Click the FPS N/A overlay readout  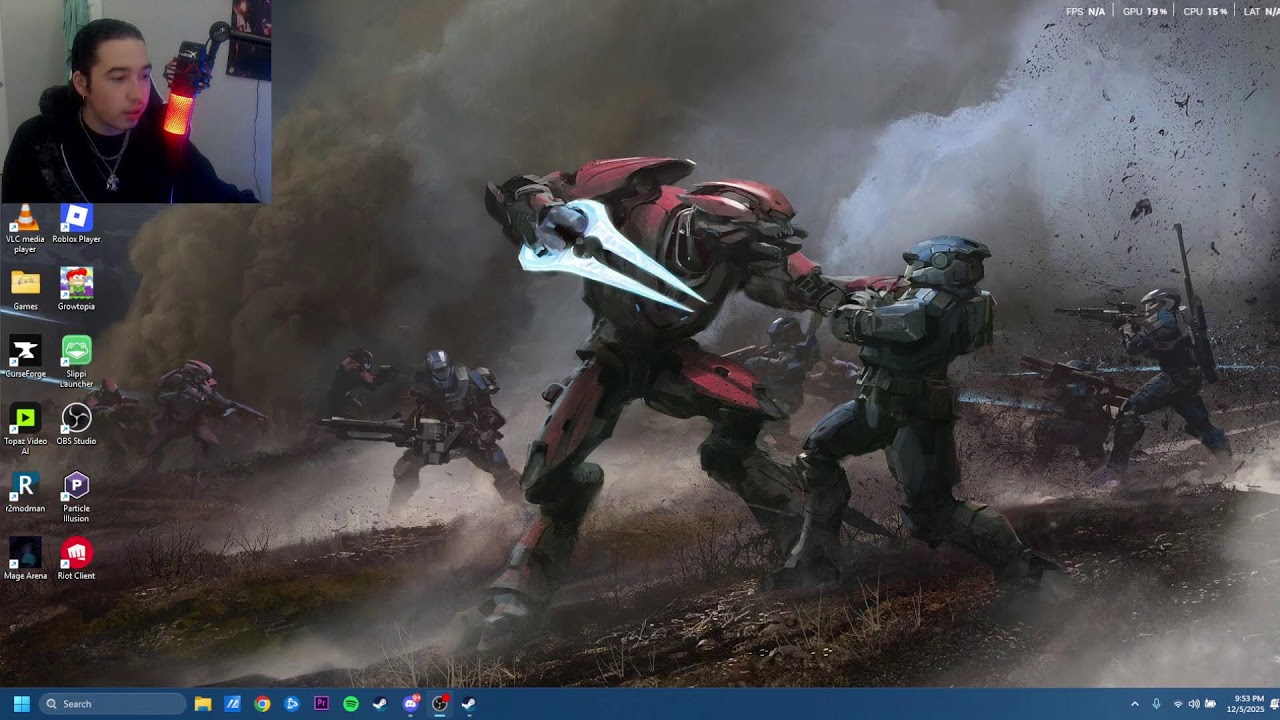1085,12
